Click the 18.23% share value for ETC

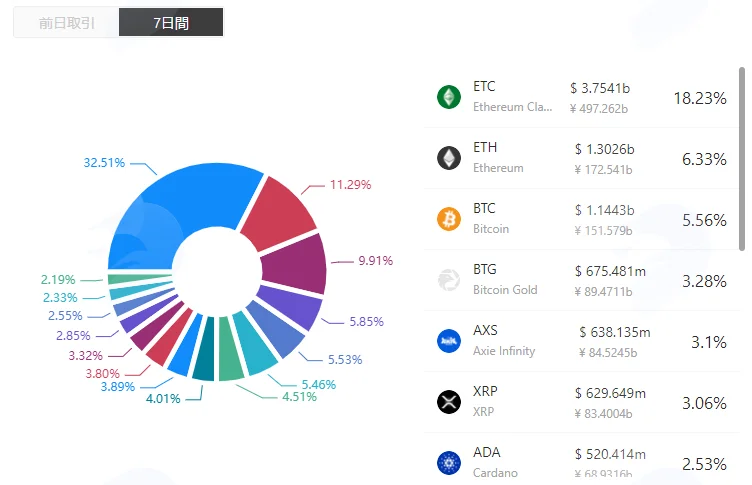700,98
